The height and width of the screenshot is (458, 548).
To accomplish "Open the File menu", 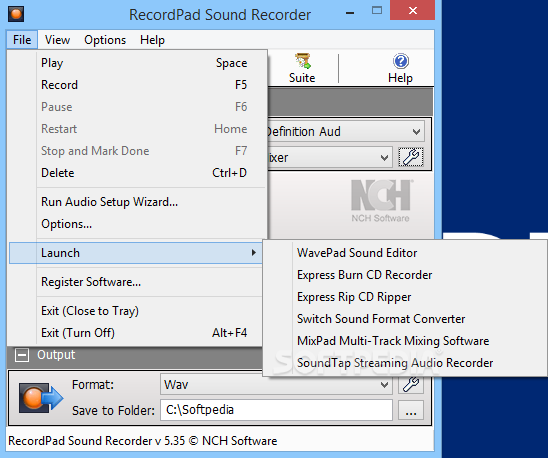I will click(x=22, y=40).
